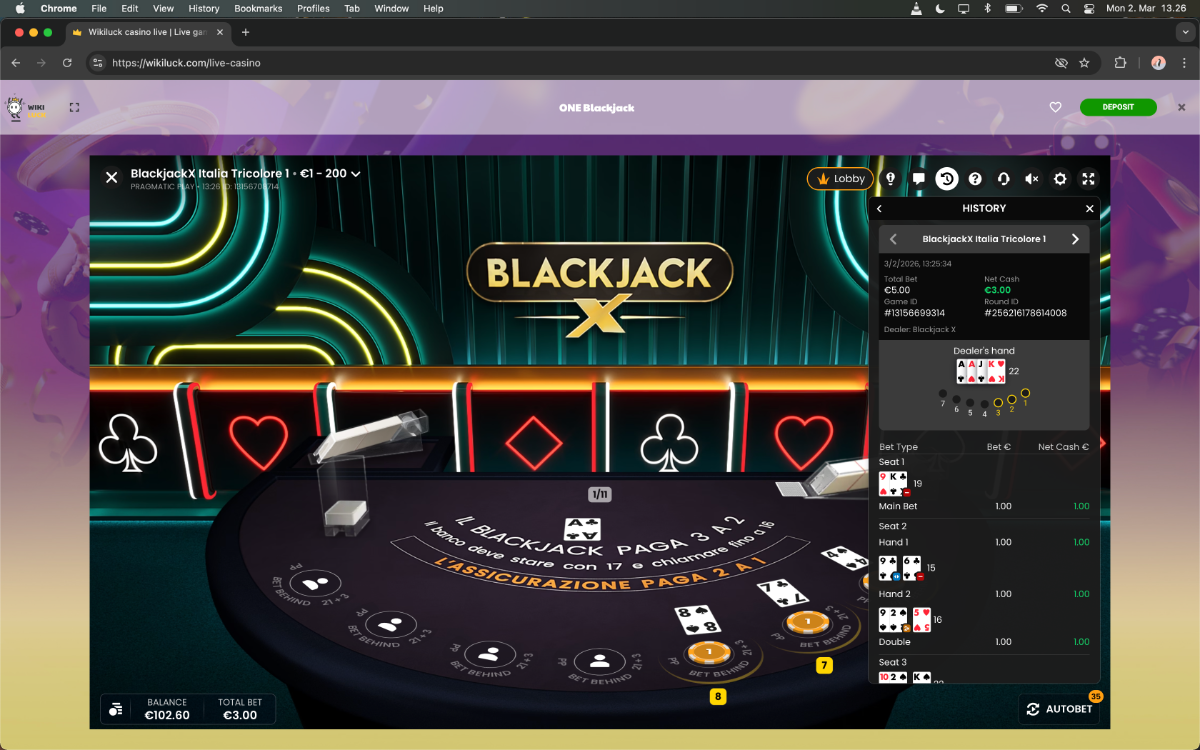Expand the BlackjackX Italia Tricolore table dropdown
1200x750 pixels.
pyautogui.click(x=355, y=174)
